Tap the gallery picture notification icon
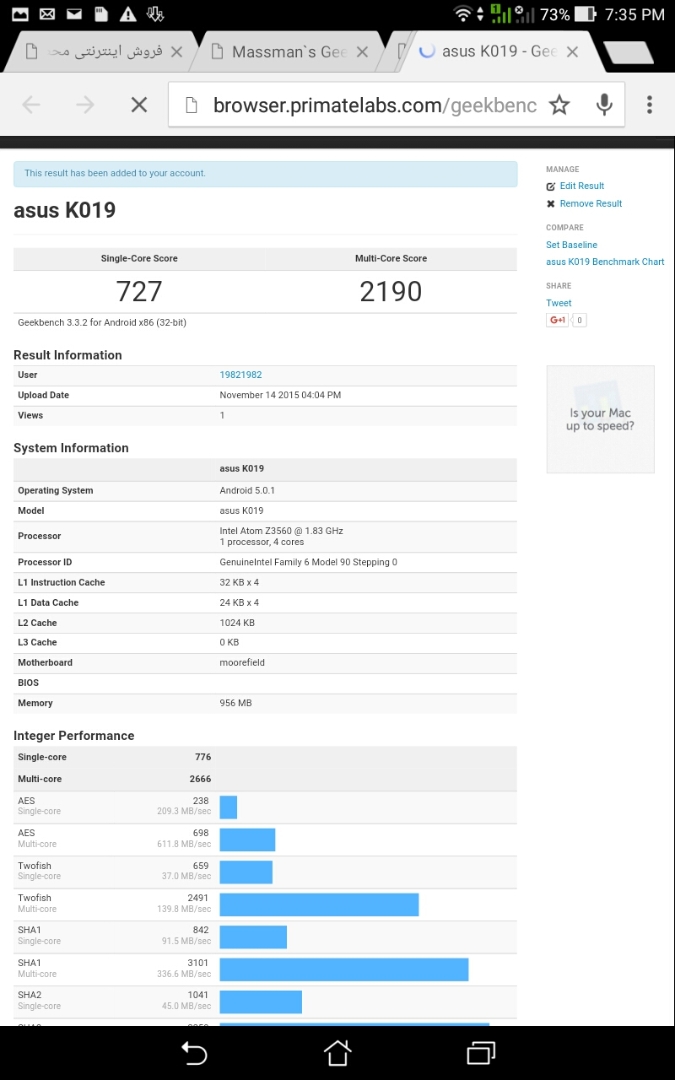This screenshot has width=675, height=1080. click(20, 14)
